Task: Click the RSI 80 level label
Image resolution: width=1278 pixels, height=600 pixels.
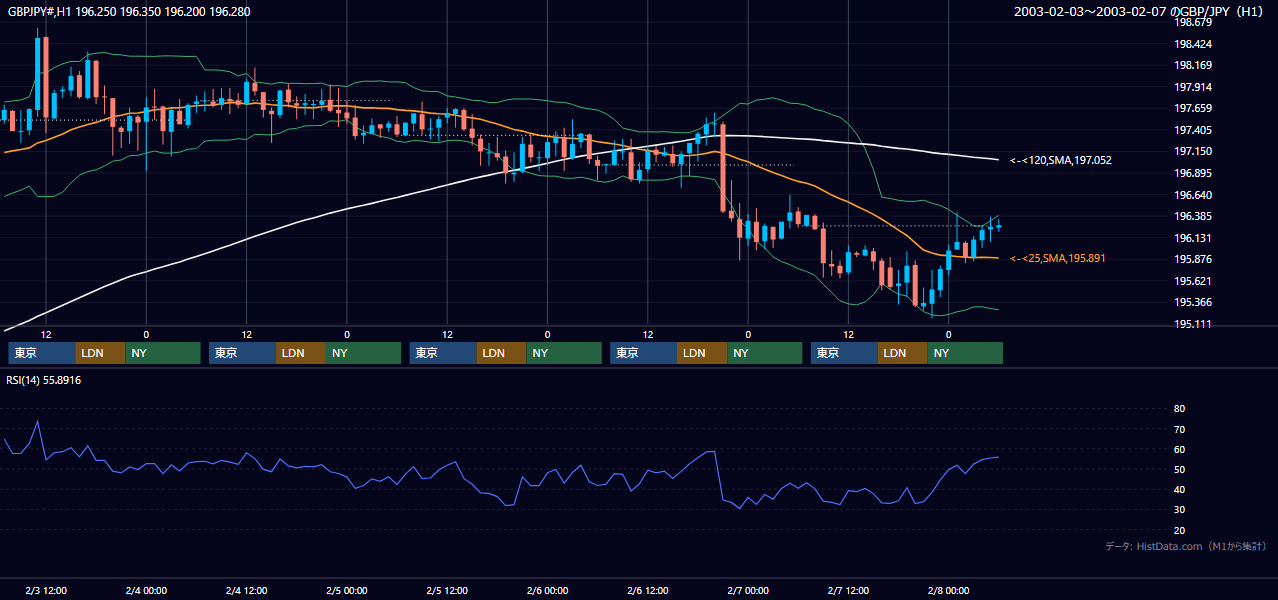Action: click(x=1179, y=409)
